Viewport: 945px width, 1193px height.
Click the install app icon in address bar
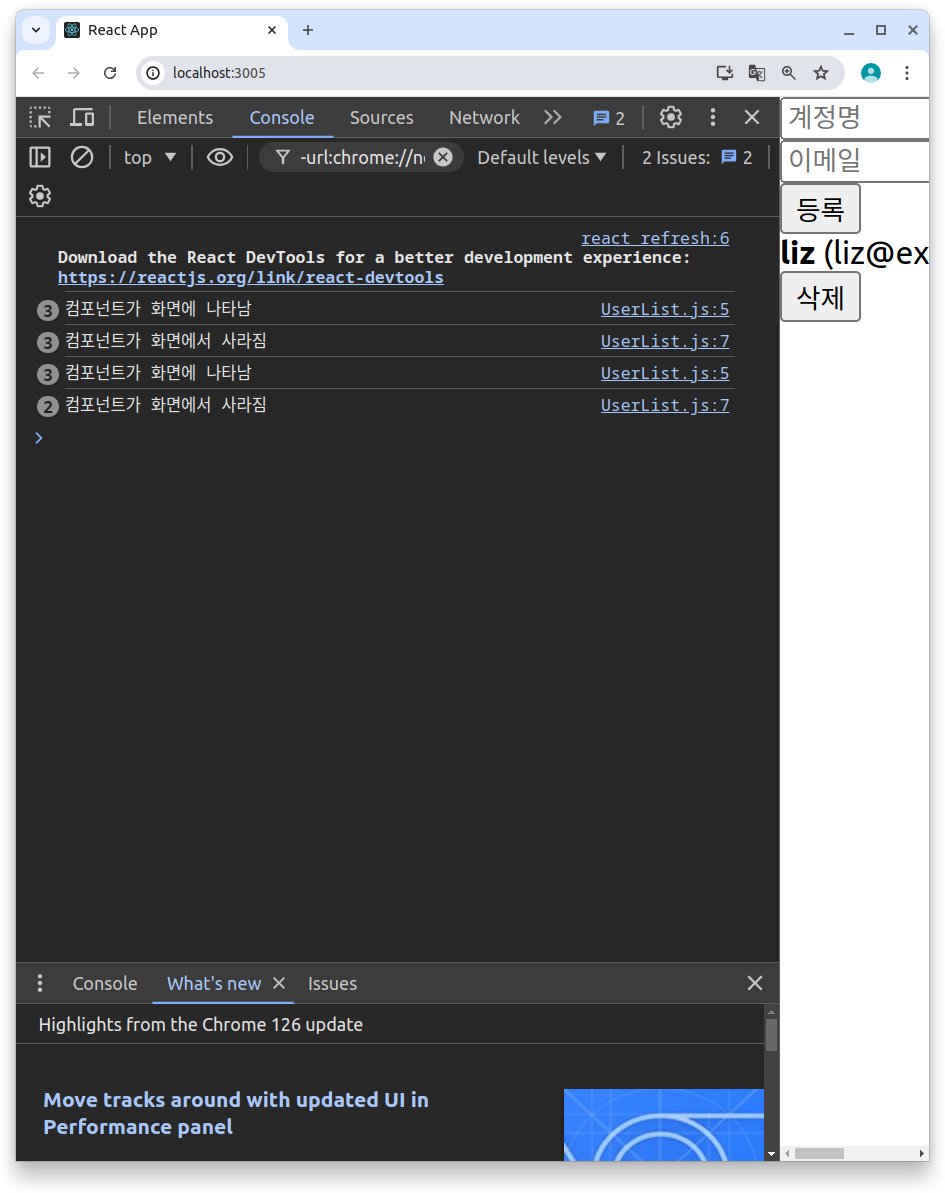click(724, 73)
